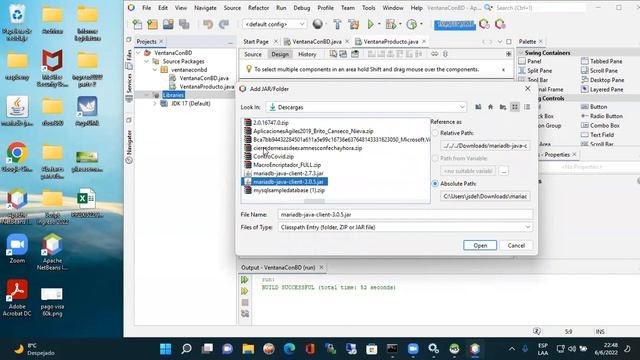The width and height of the screenshot is (640, 360).
Task: Click the stop icon in Output window
Action: [x=244, y=302]
